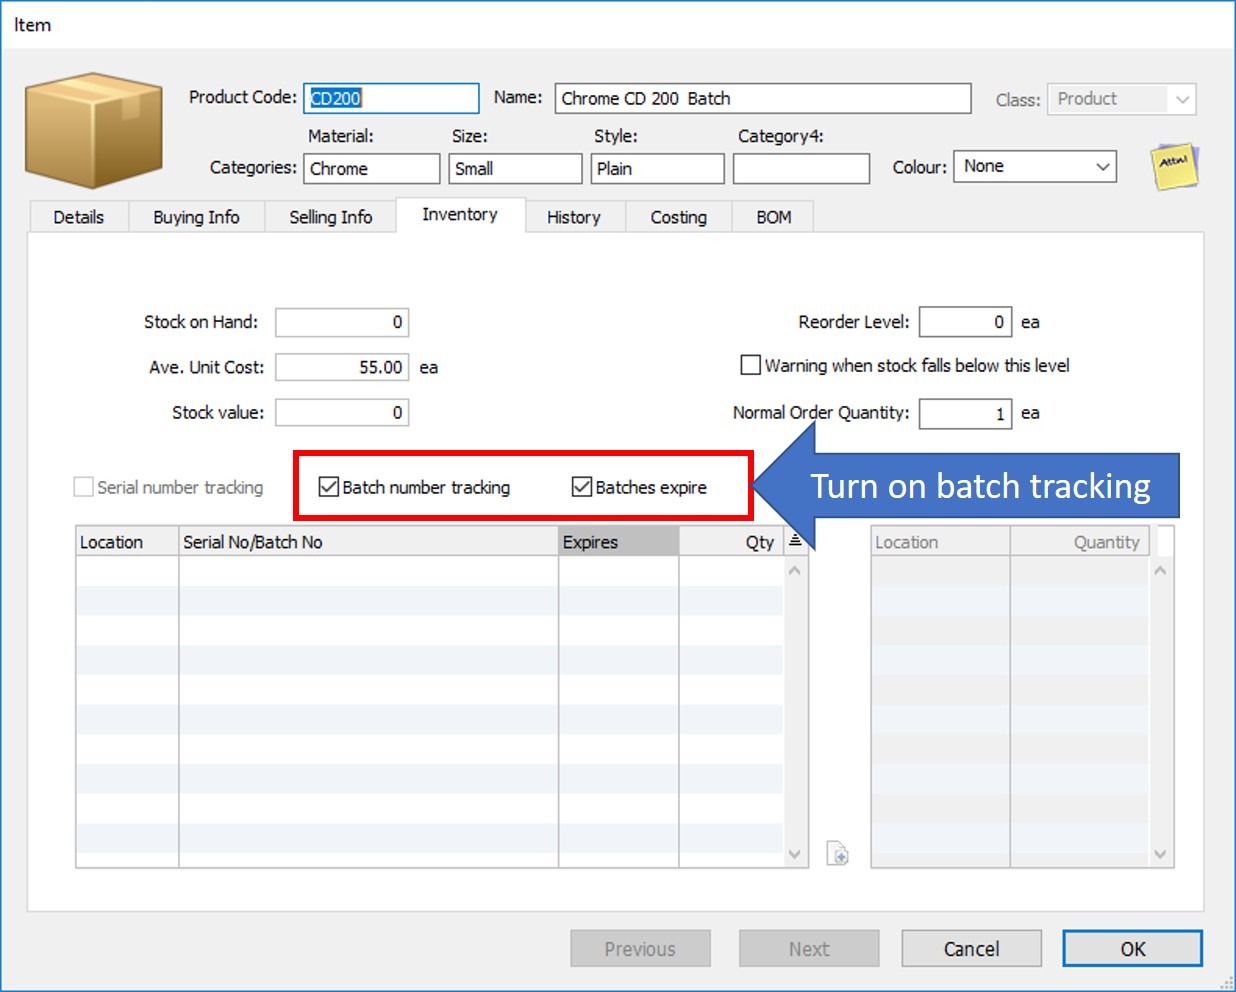This screenshot has width=1236, height=992.
Task: Disable Batch number tracking
Action: pyautogui.click(x=328, y=487)
